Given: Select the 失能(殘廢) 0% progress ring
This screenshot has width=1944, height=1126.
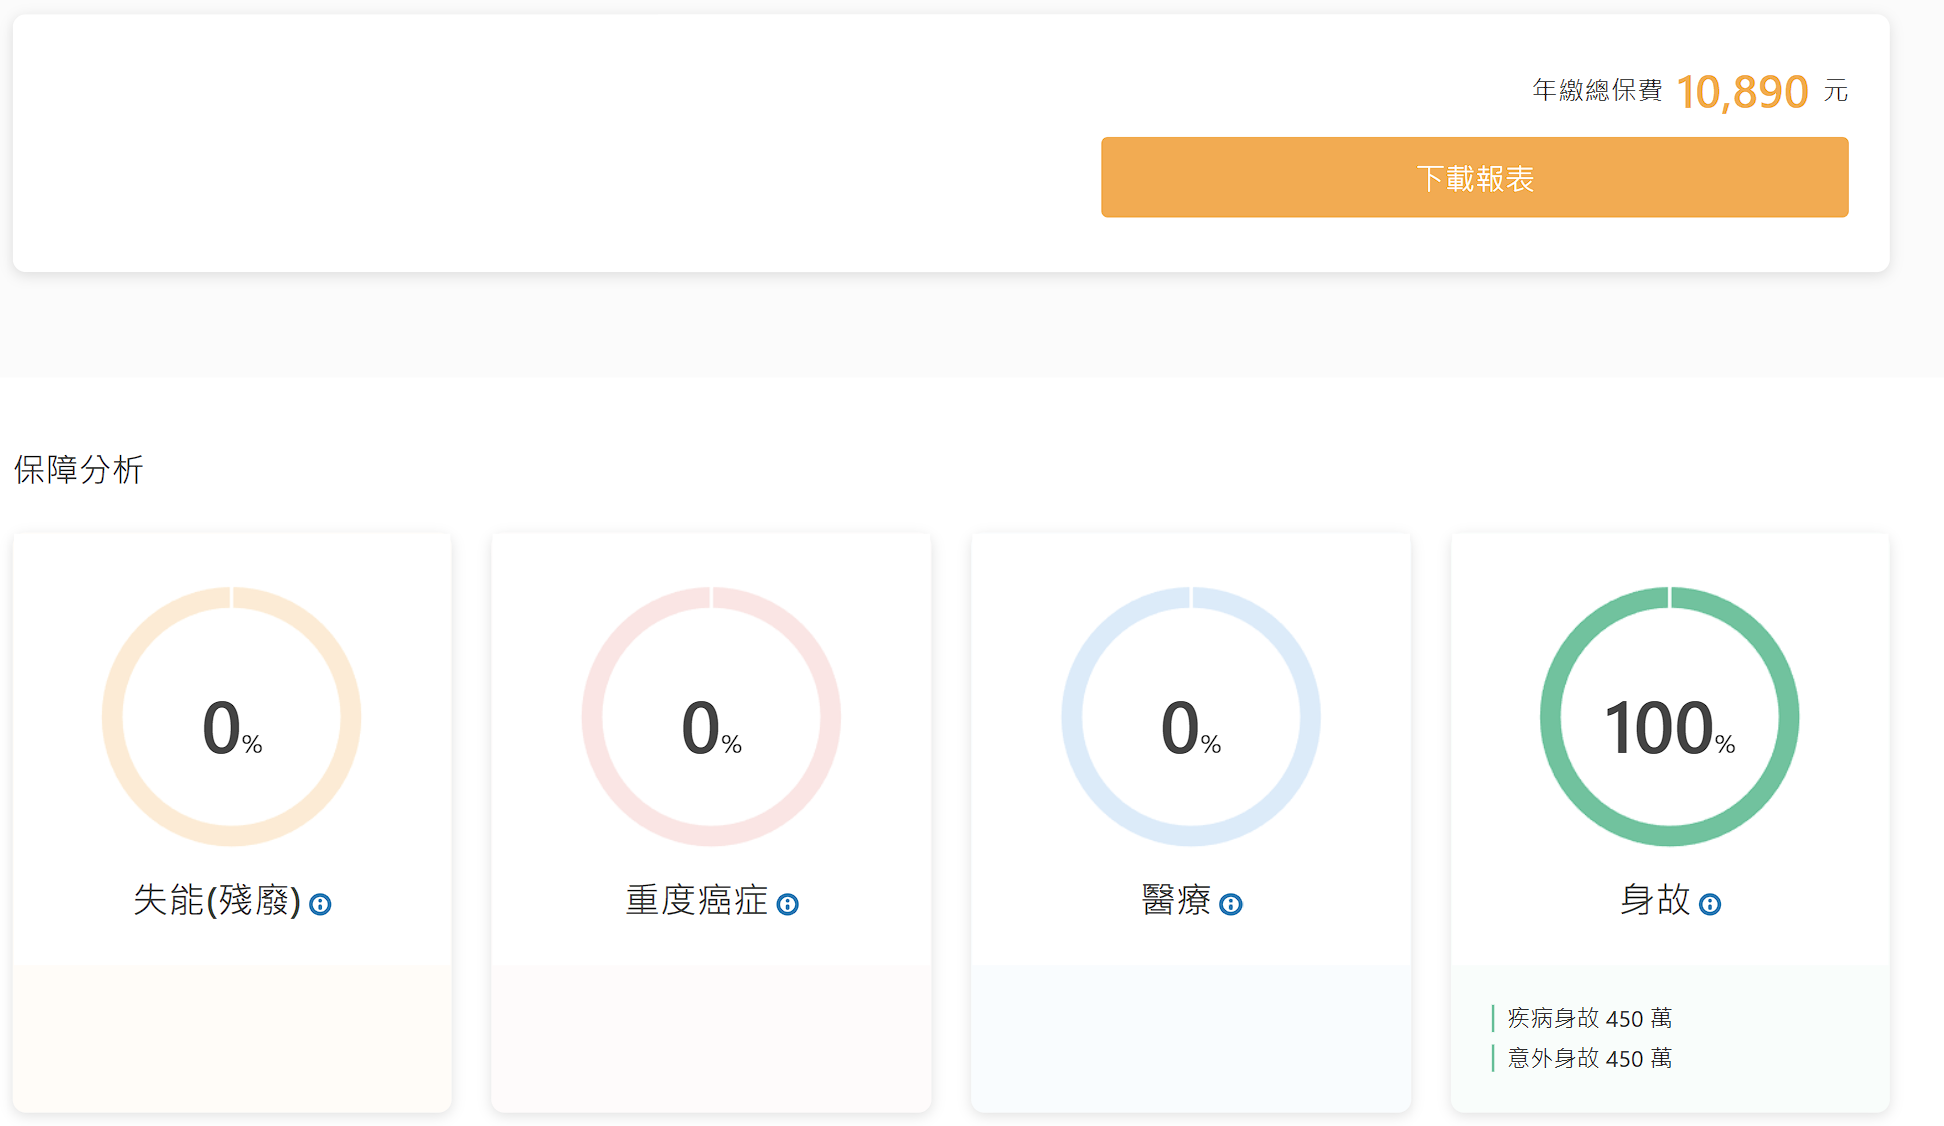Looking at the screenshot, I should (x=232, y=716).
